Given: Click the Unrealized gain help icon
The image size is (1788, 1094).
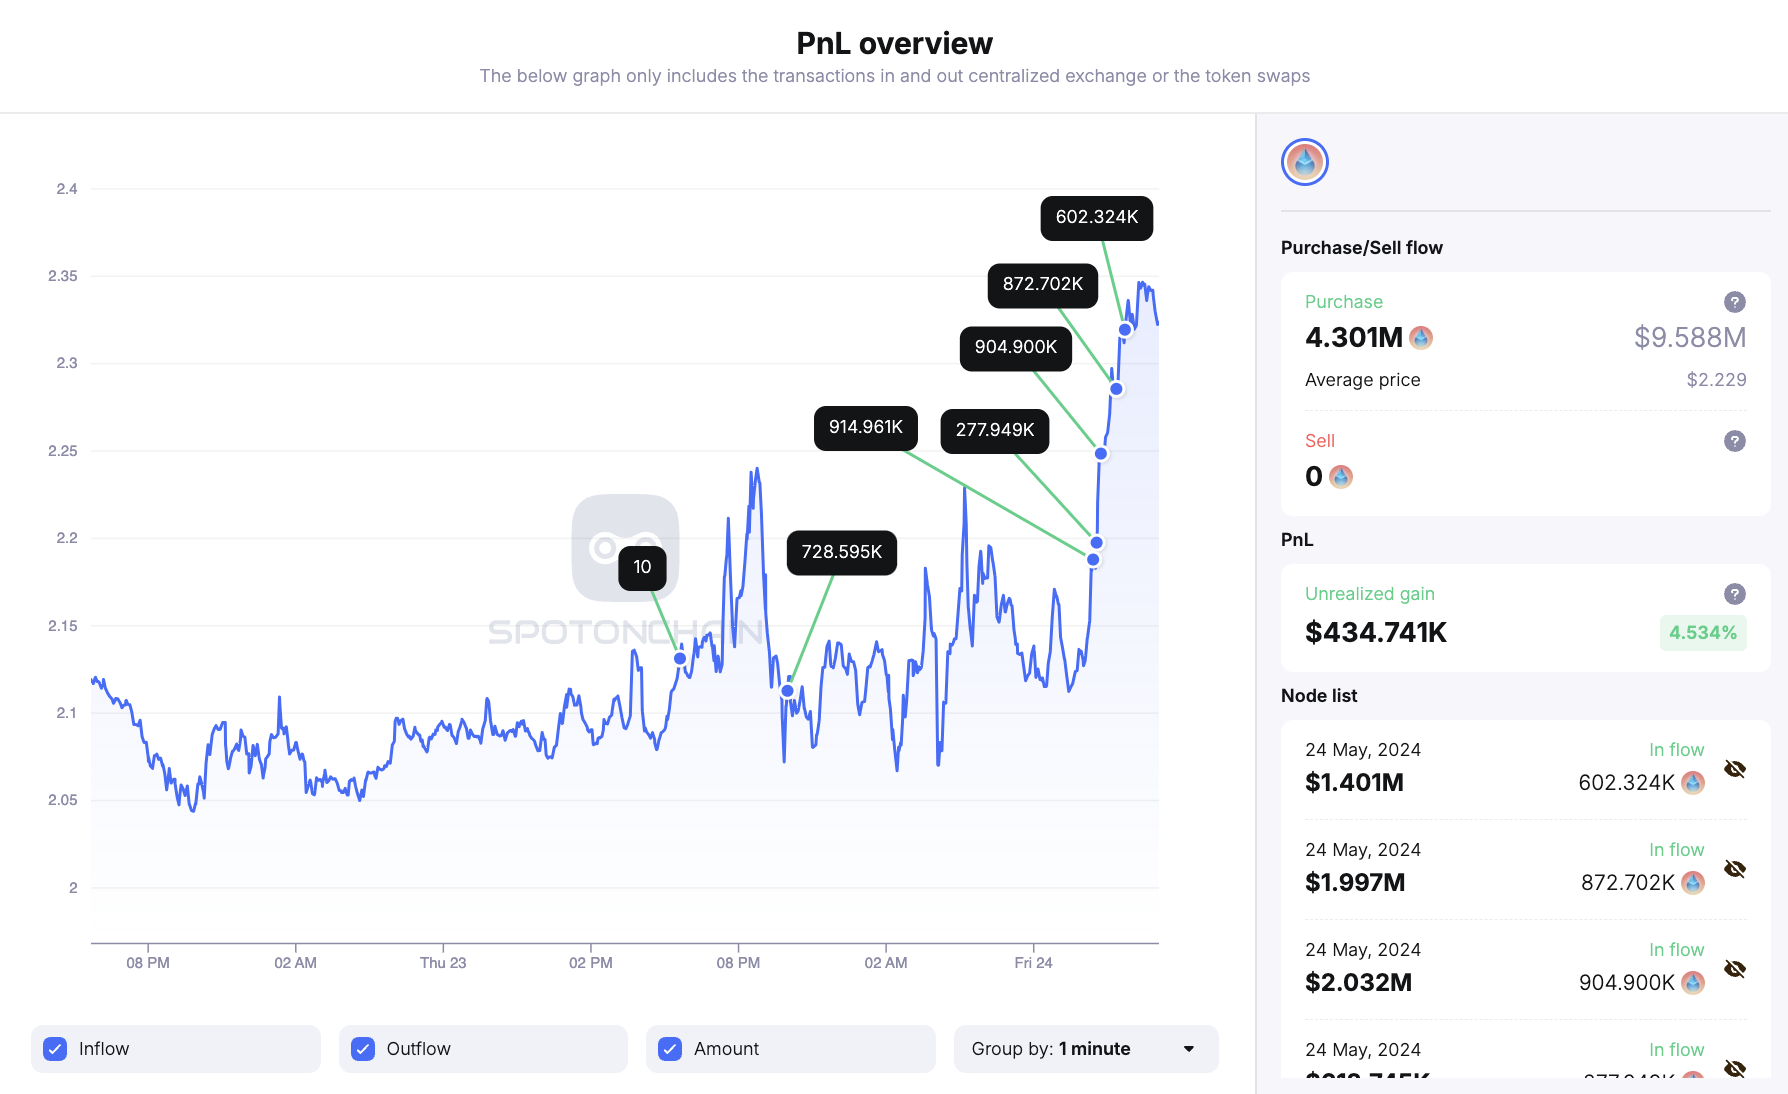Looking at the screenshot, I should click(1734, 594).
